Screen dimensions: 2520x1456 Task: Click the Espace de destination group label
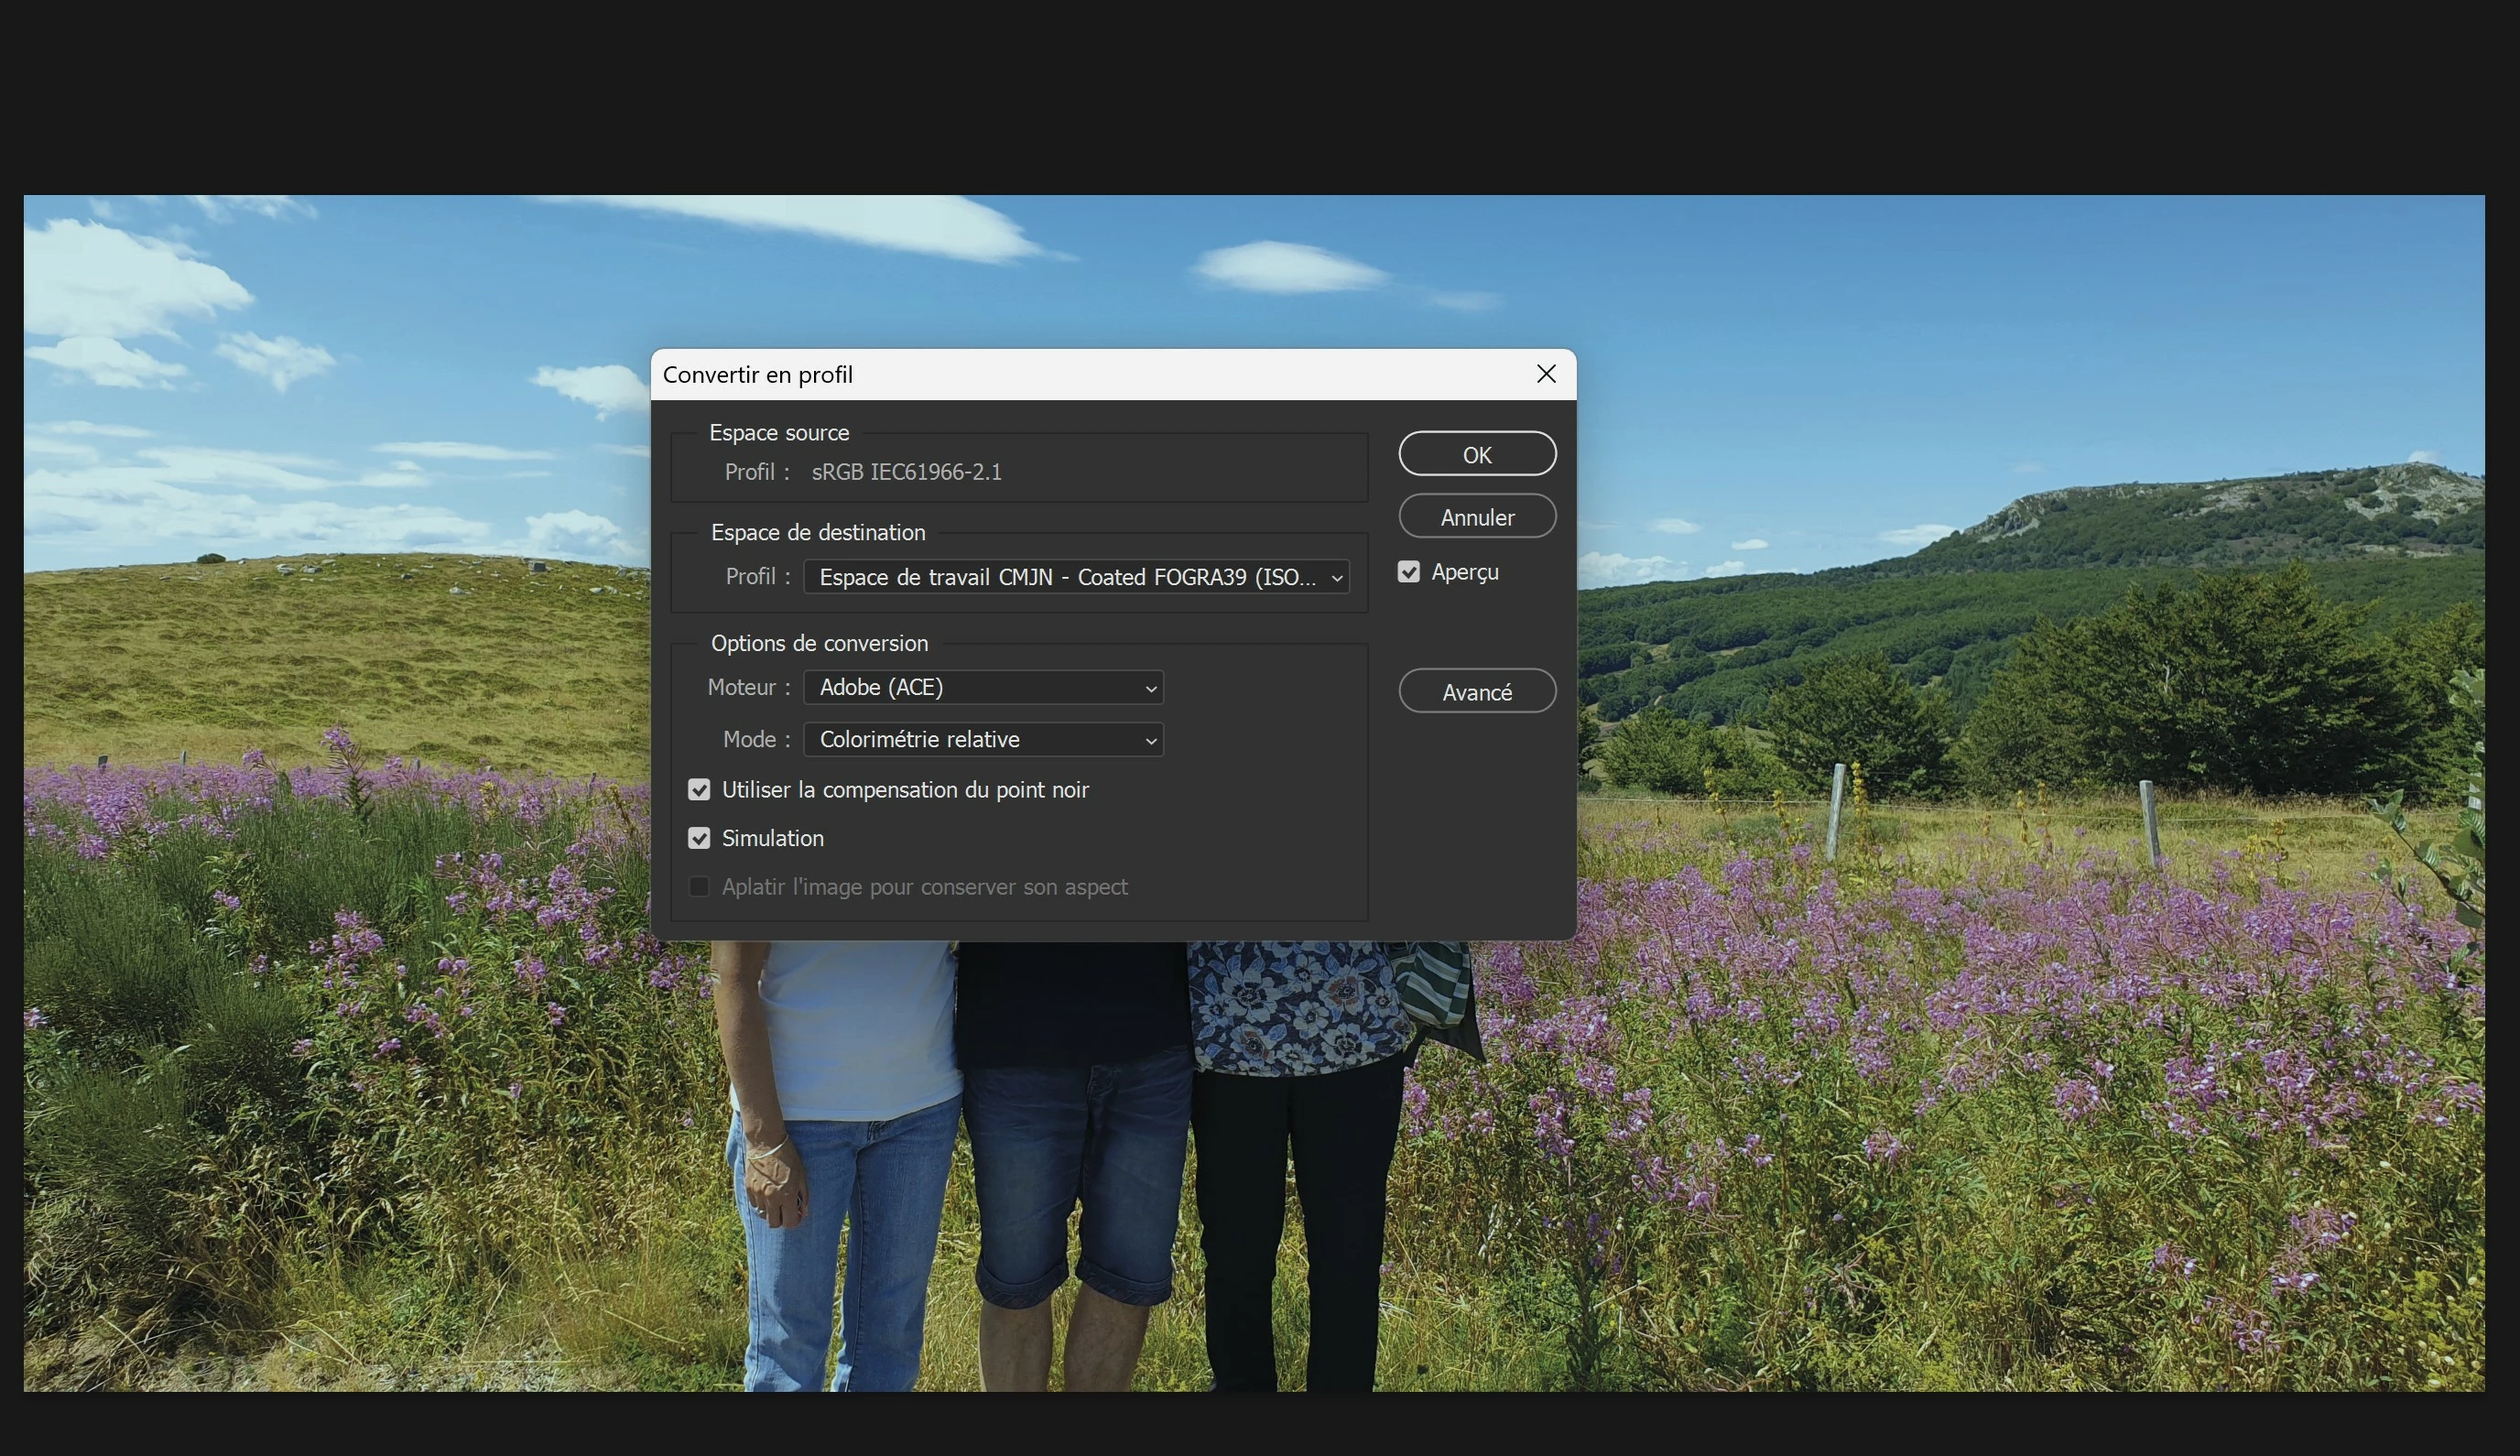point(817,533)
